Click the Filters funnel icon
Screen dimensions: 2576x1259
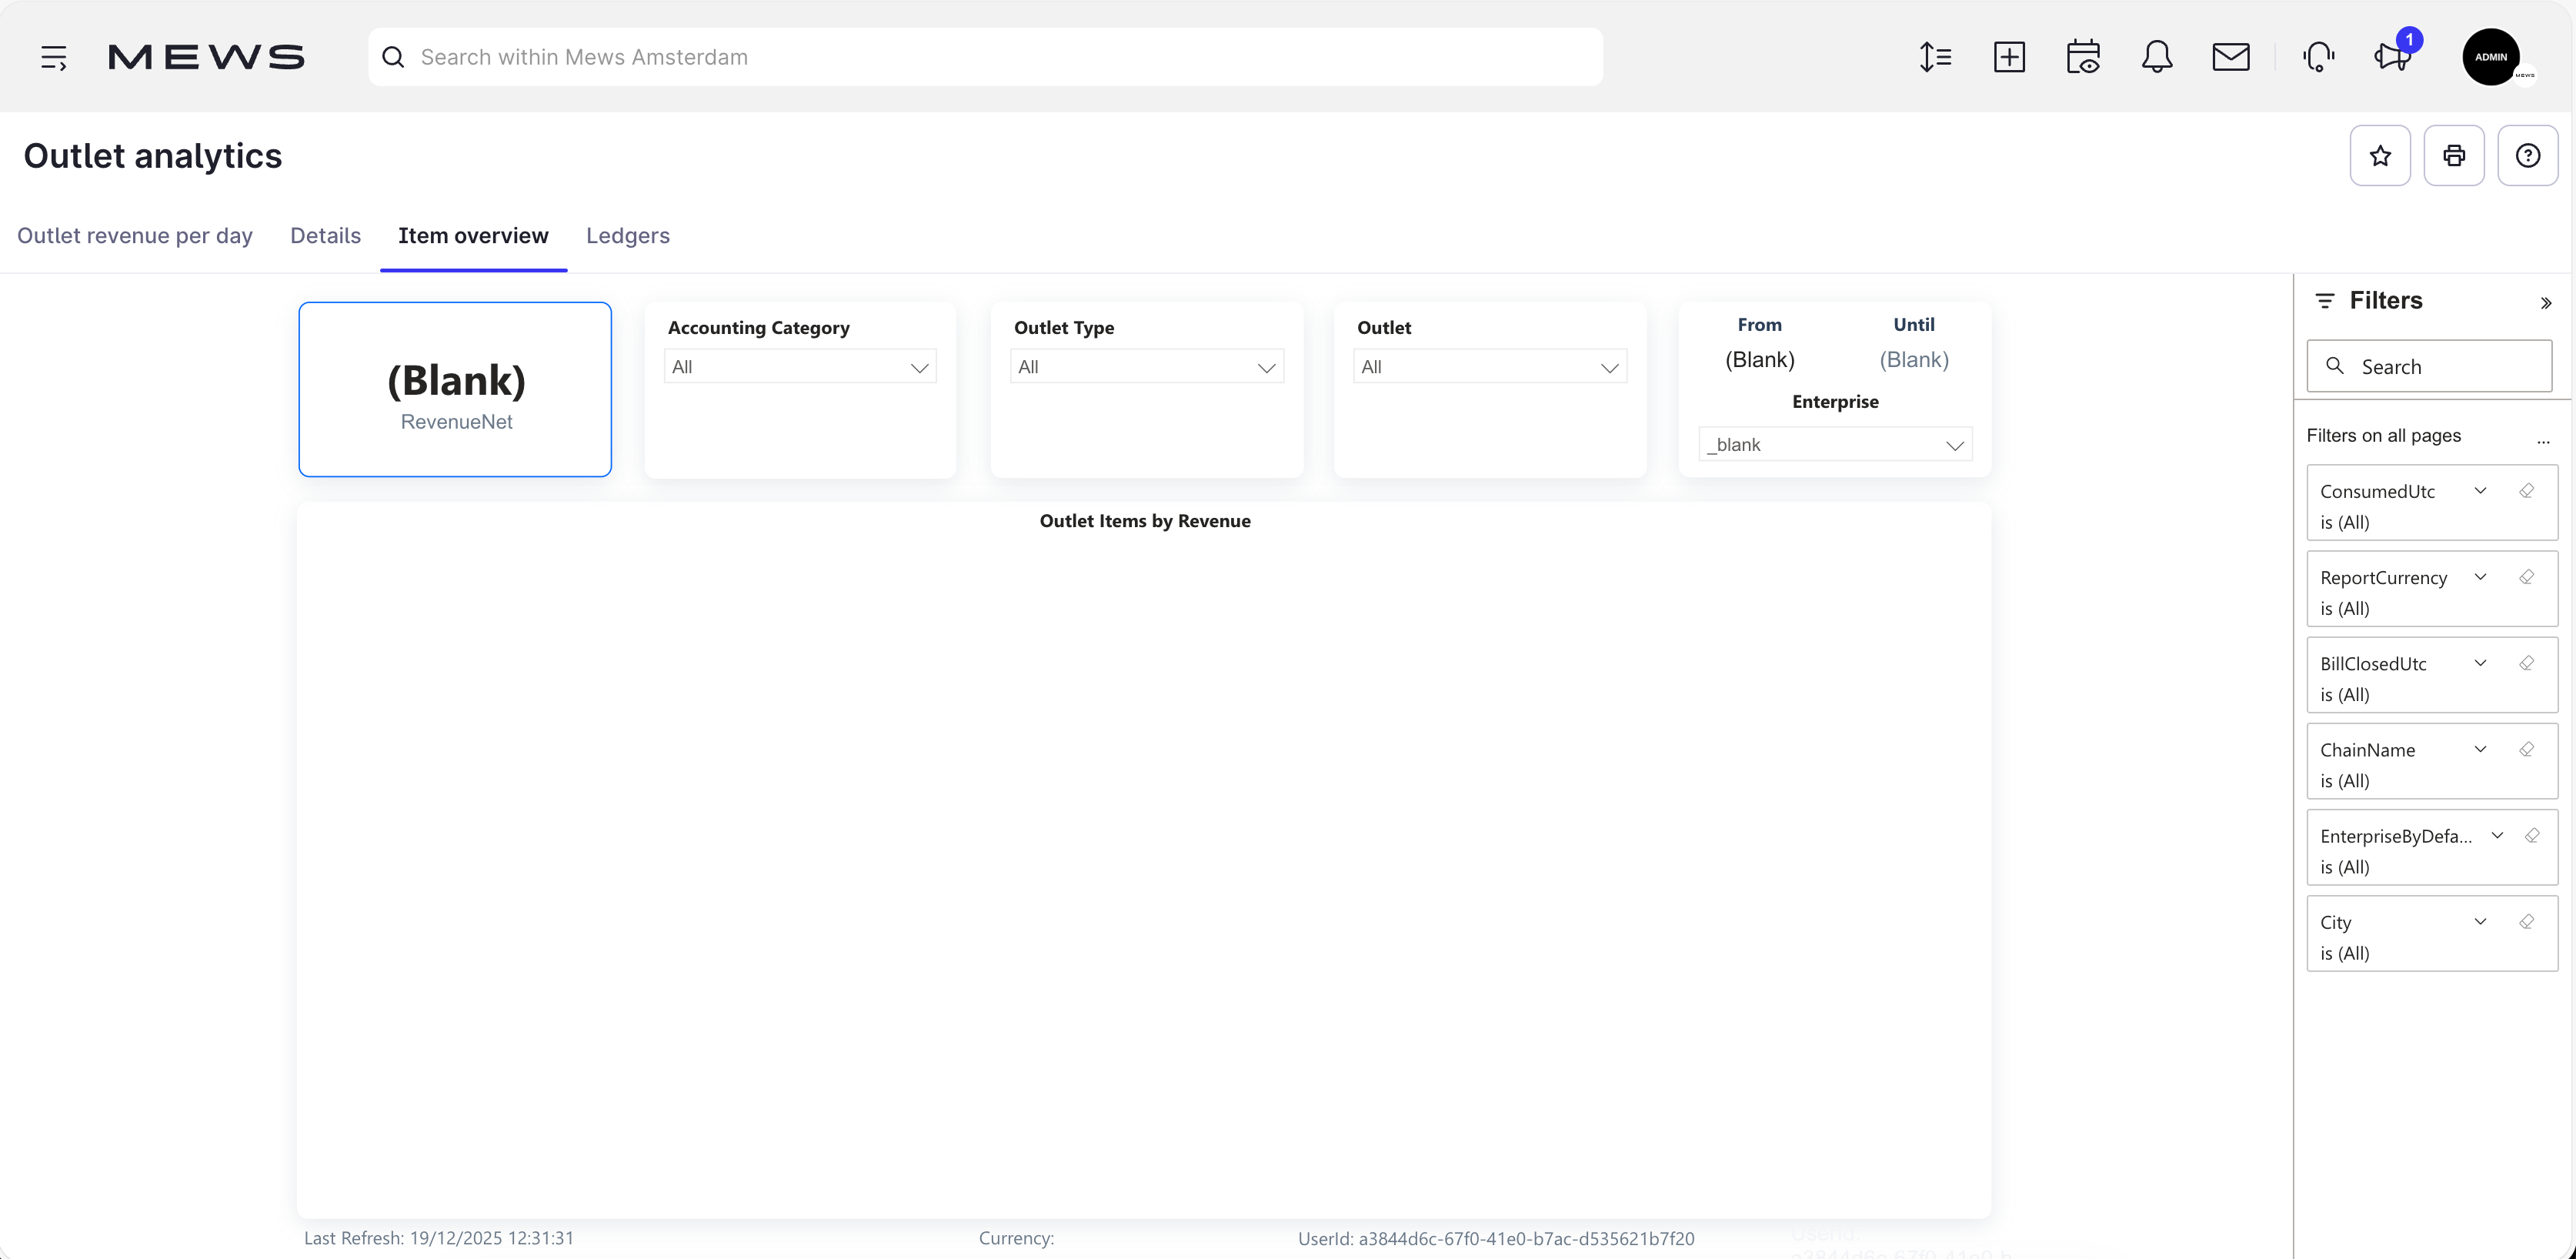point(2325,300)
